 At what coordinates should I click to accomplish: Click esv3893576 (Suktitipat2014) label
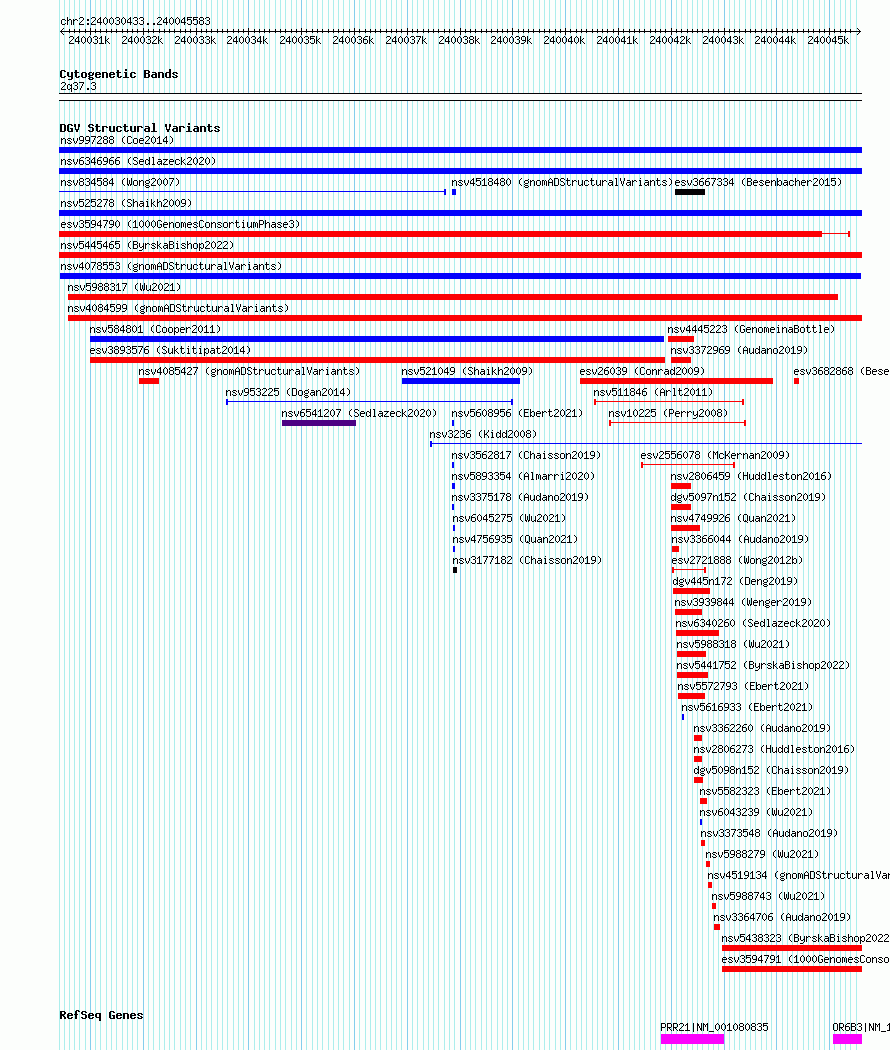pyautogui.click(x=170, y=350)
